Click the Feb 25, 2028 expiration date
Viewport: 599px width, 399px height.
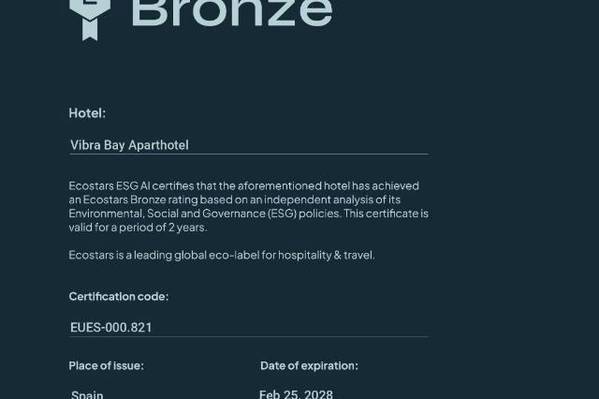[296, 394]
